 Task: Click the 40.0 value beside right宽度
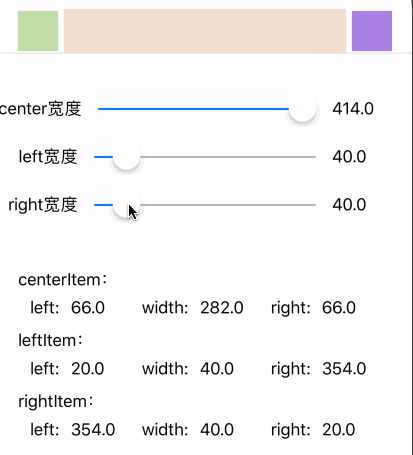[349, 205]
